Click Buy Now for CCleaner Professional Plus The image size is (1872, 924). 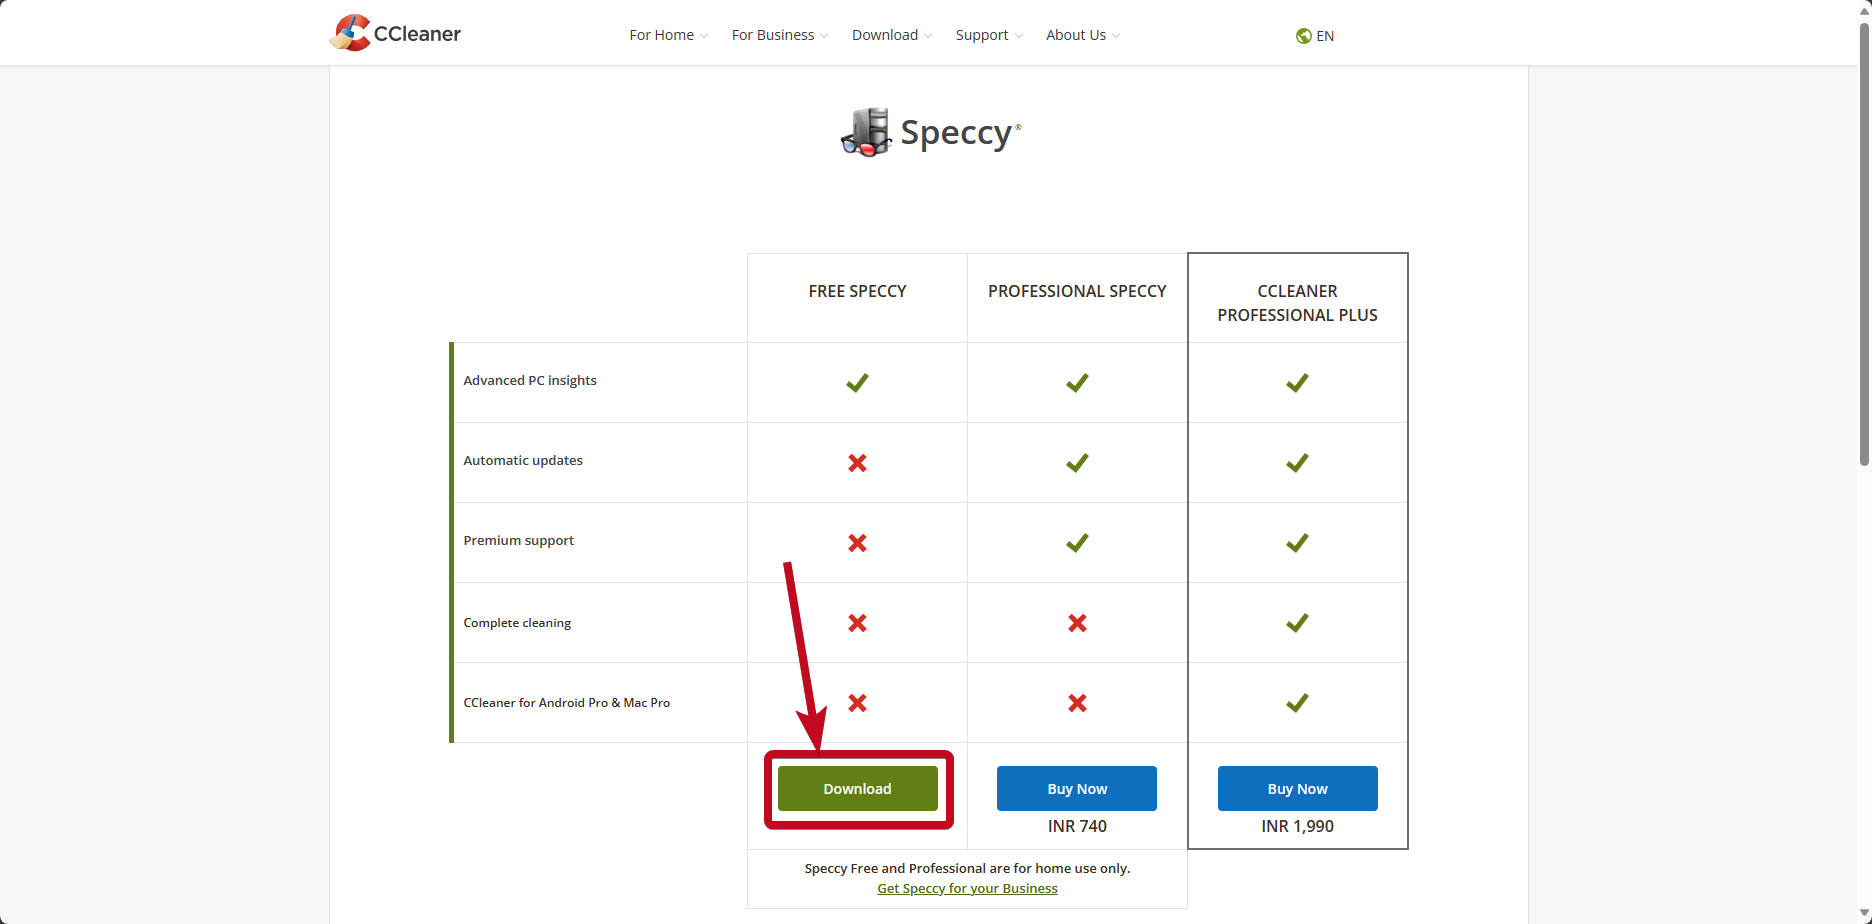click(x=1297, y=789)
